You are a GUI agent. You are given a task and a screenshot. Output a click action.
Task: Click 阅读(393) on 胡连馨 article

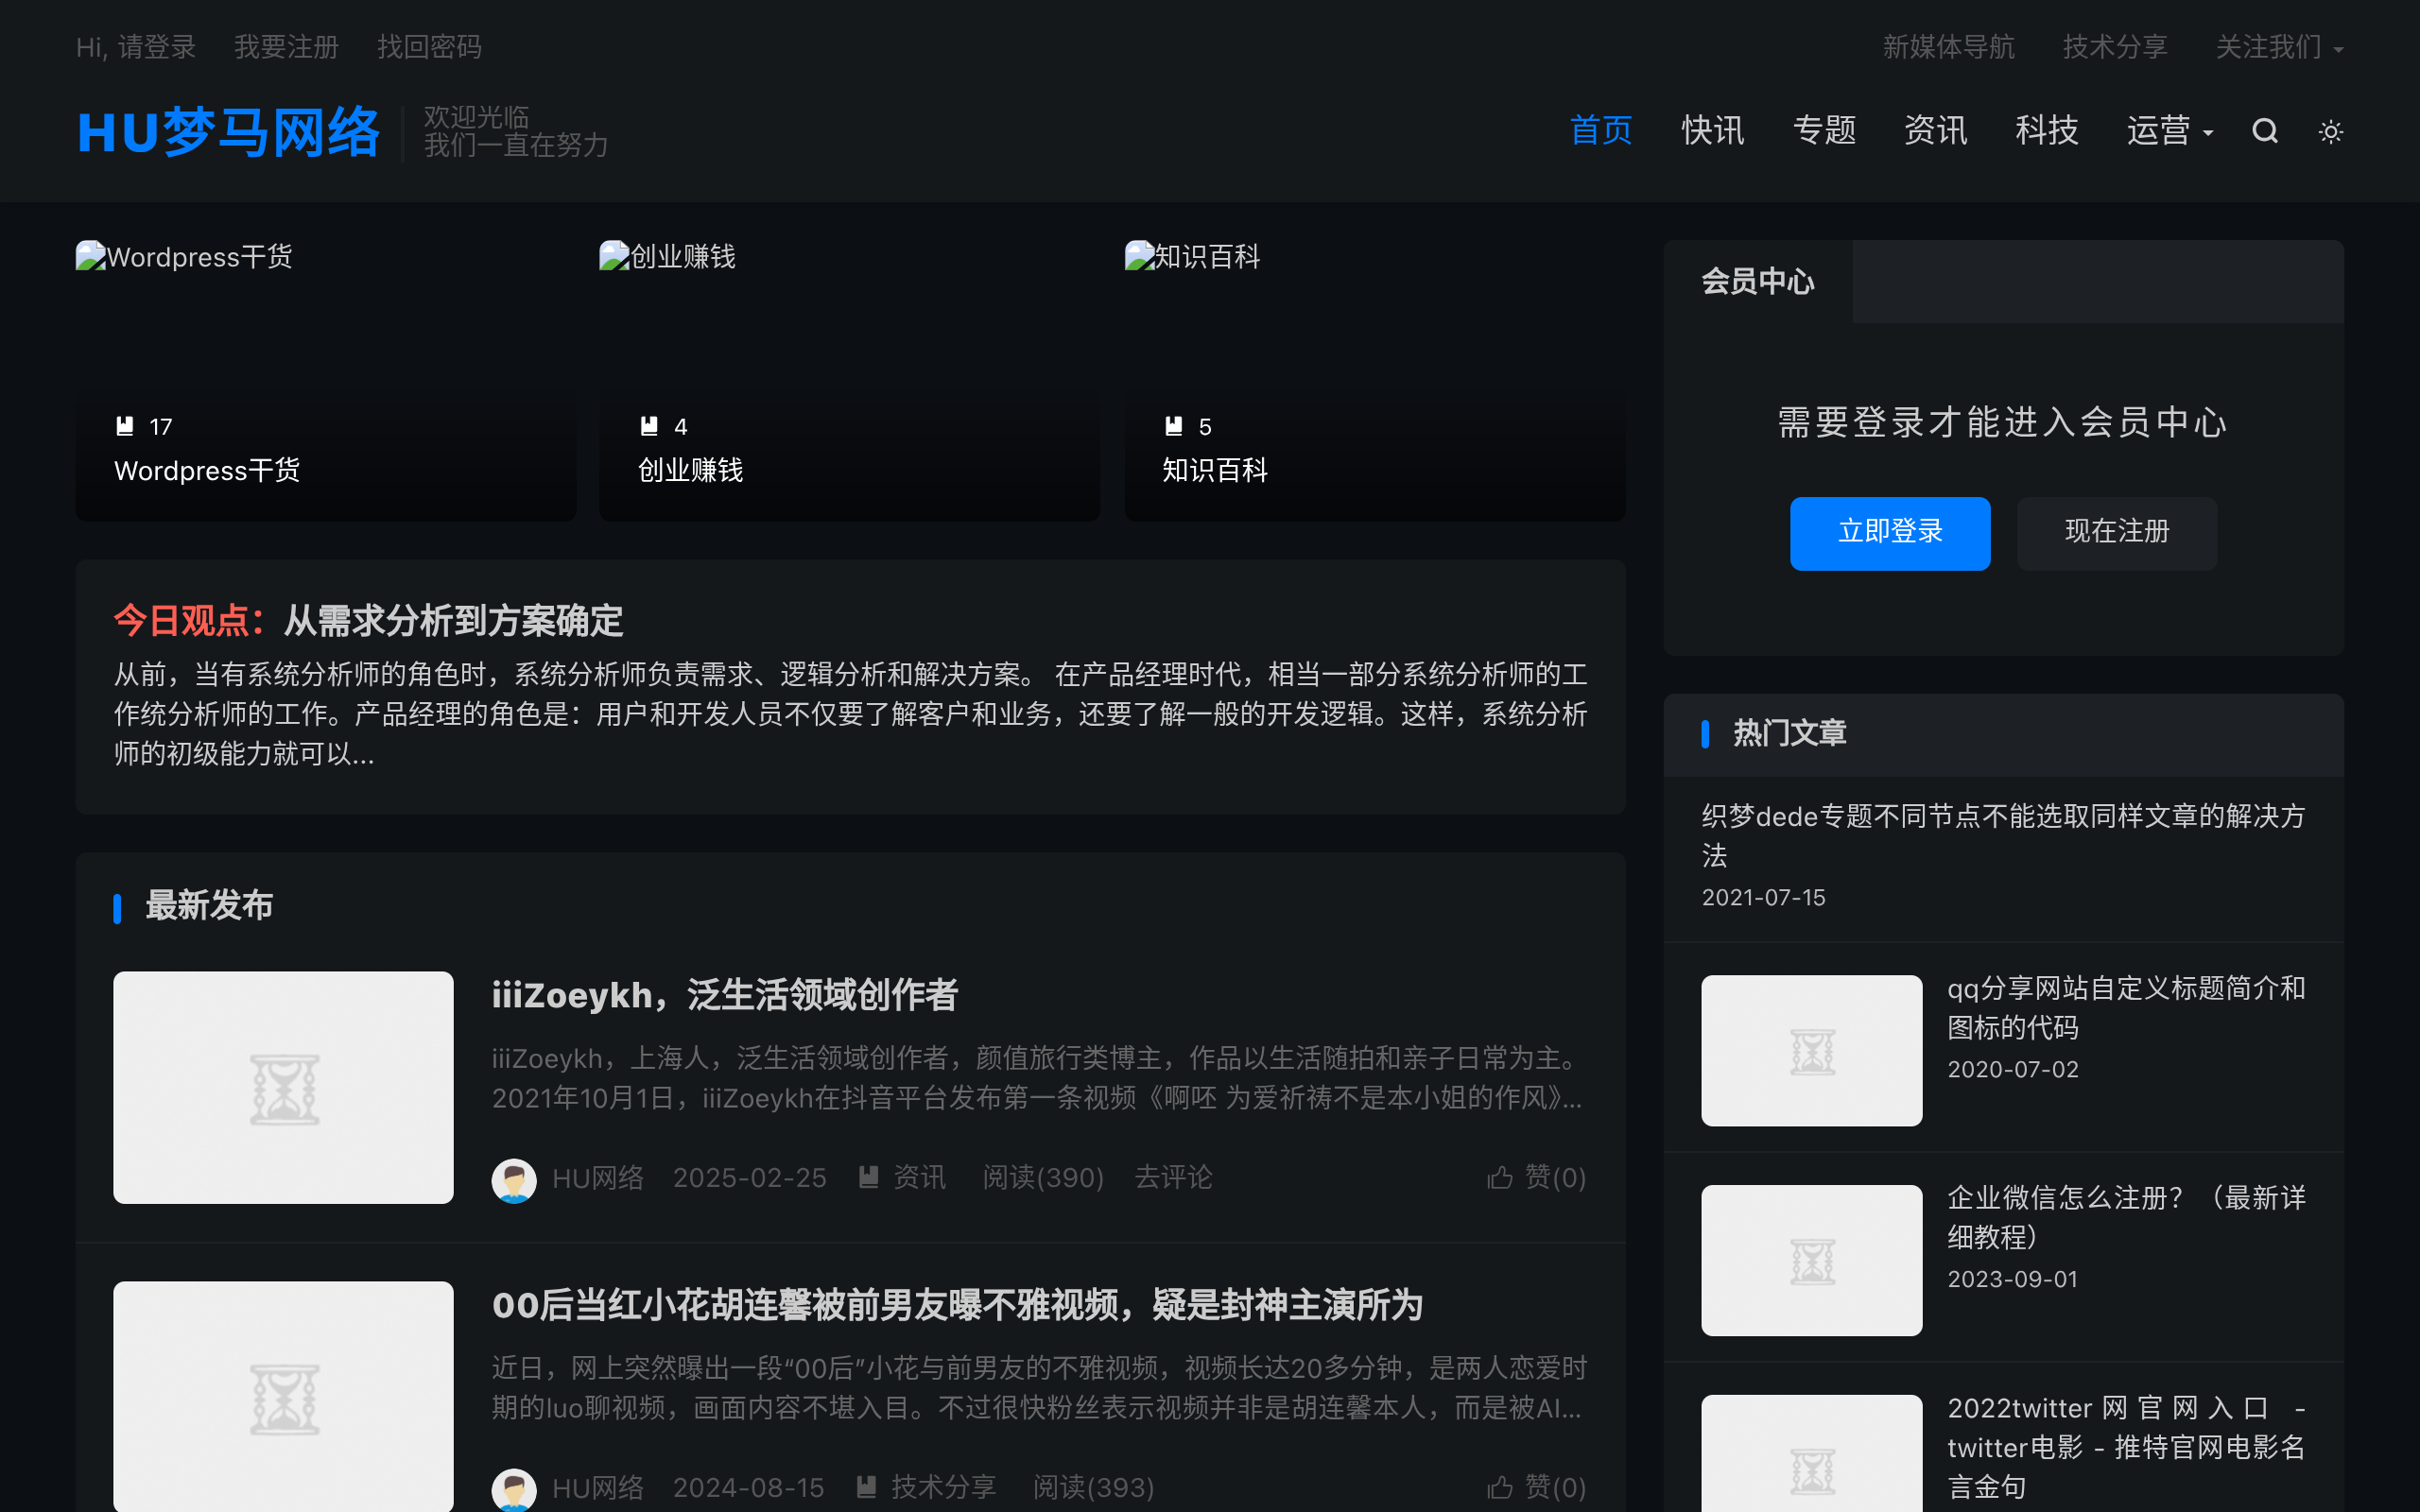(x=1093, y=1488)
